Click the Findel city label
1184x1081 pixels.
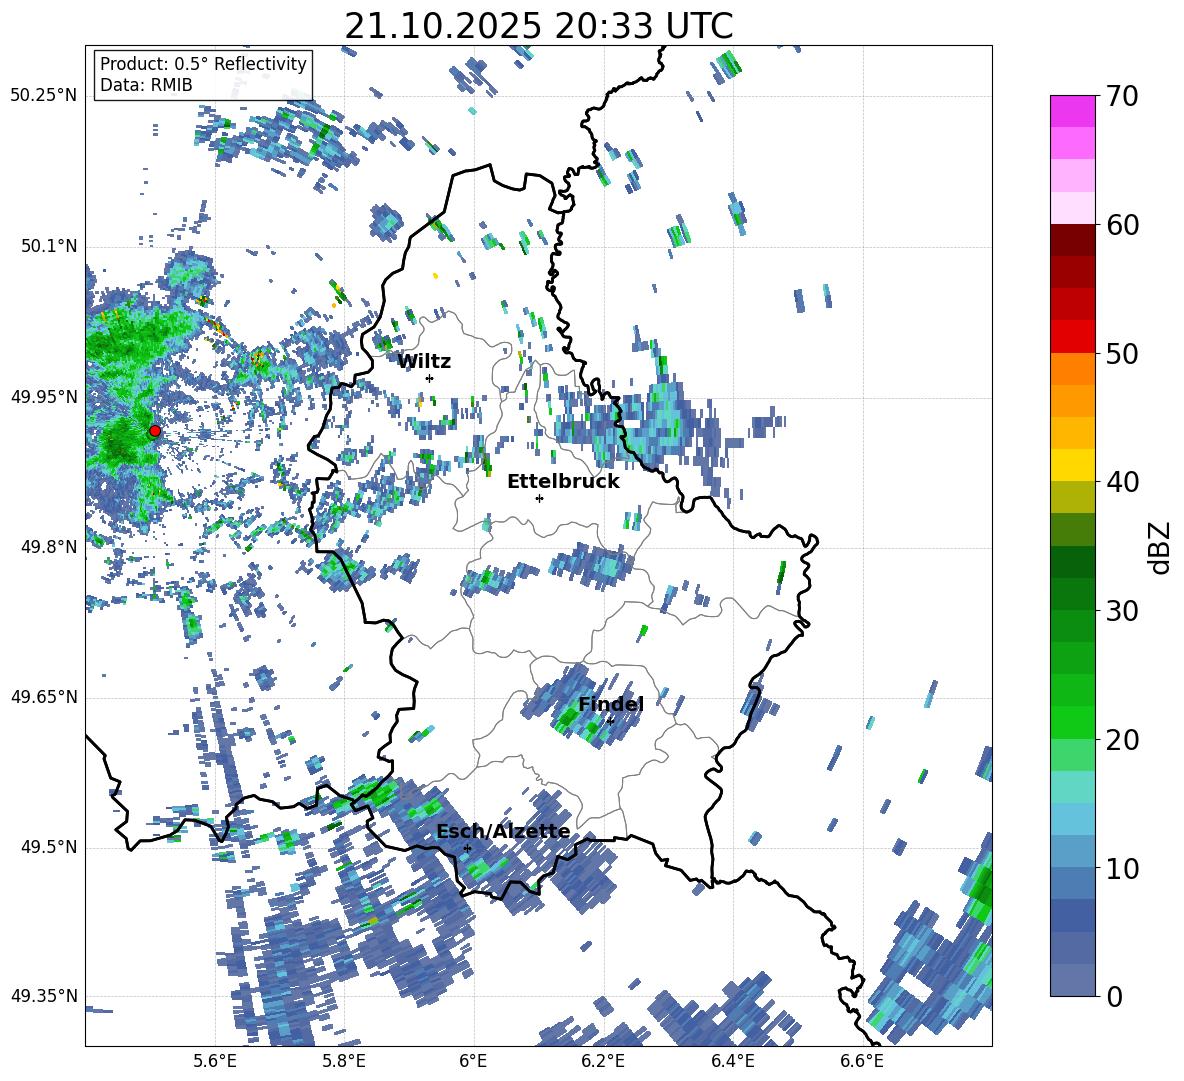[x=611, y=704]
